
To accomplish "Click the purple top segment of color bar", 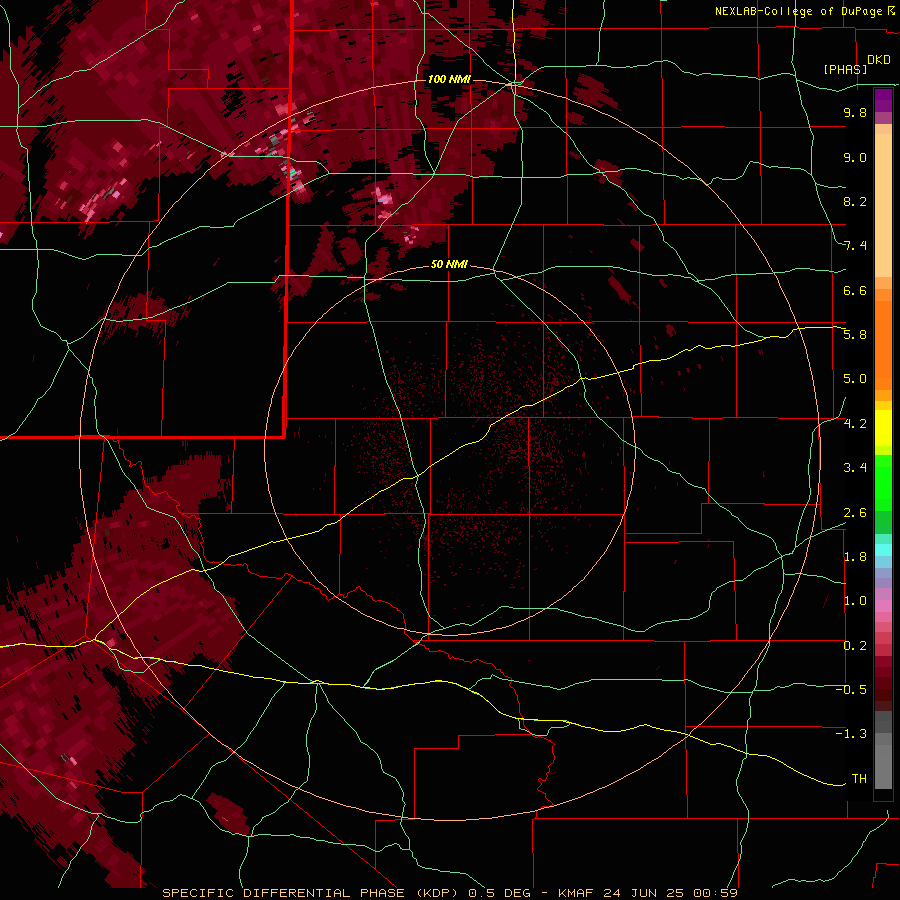I will point(883,100).
